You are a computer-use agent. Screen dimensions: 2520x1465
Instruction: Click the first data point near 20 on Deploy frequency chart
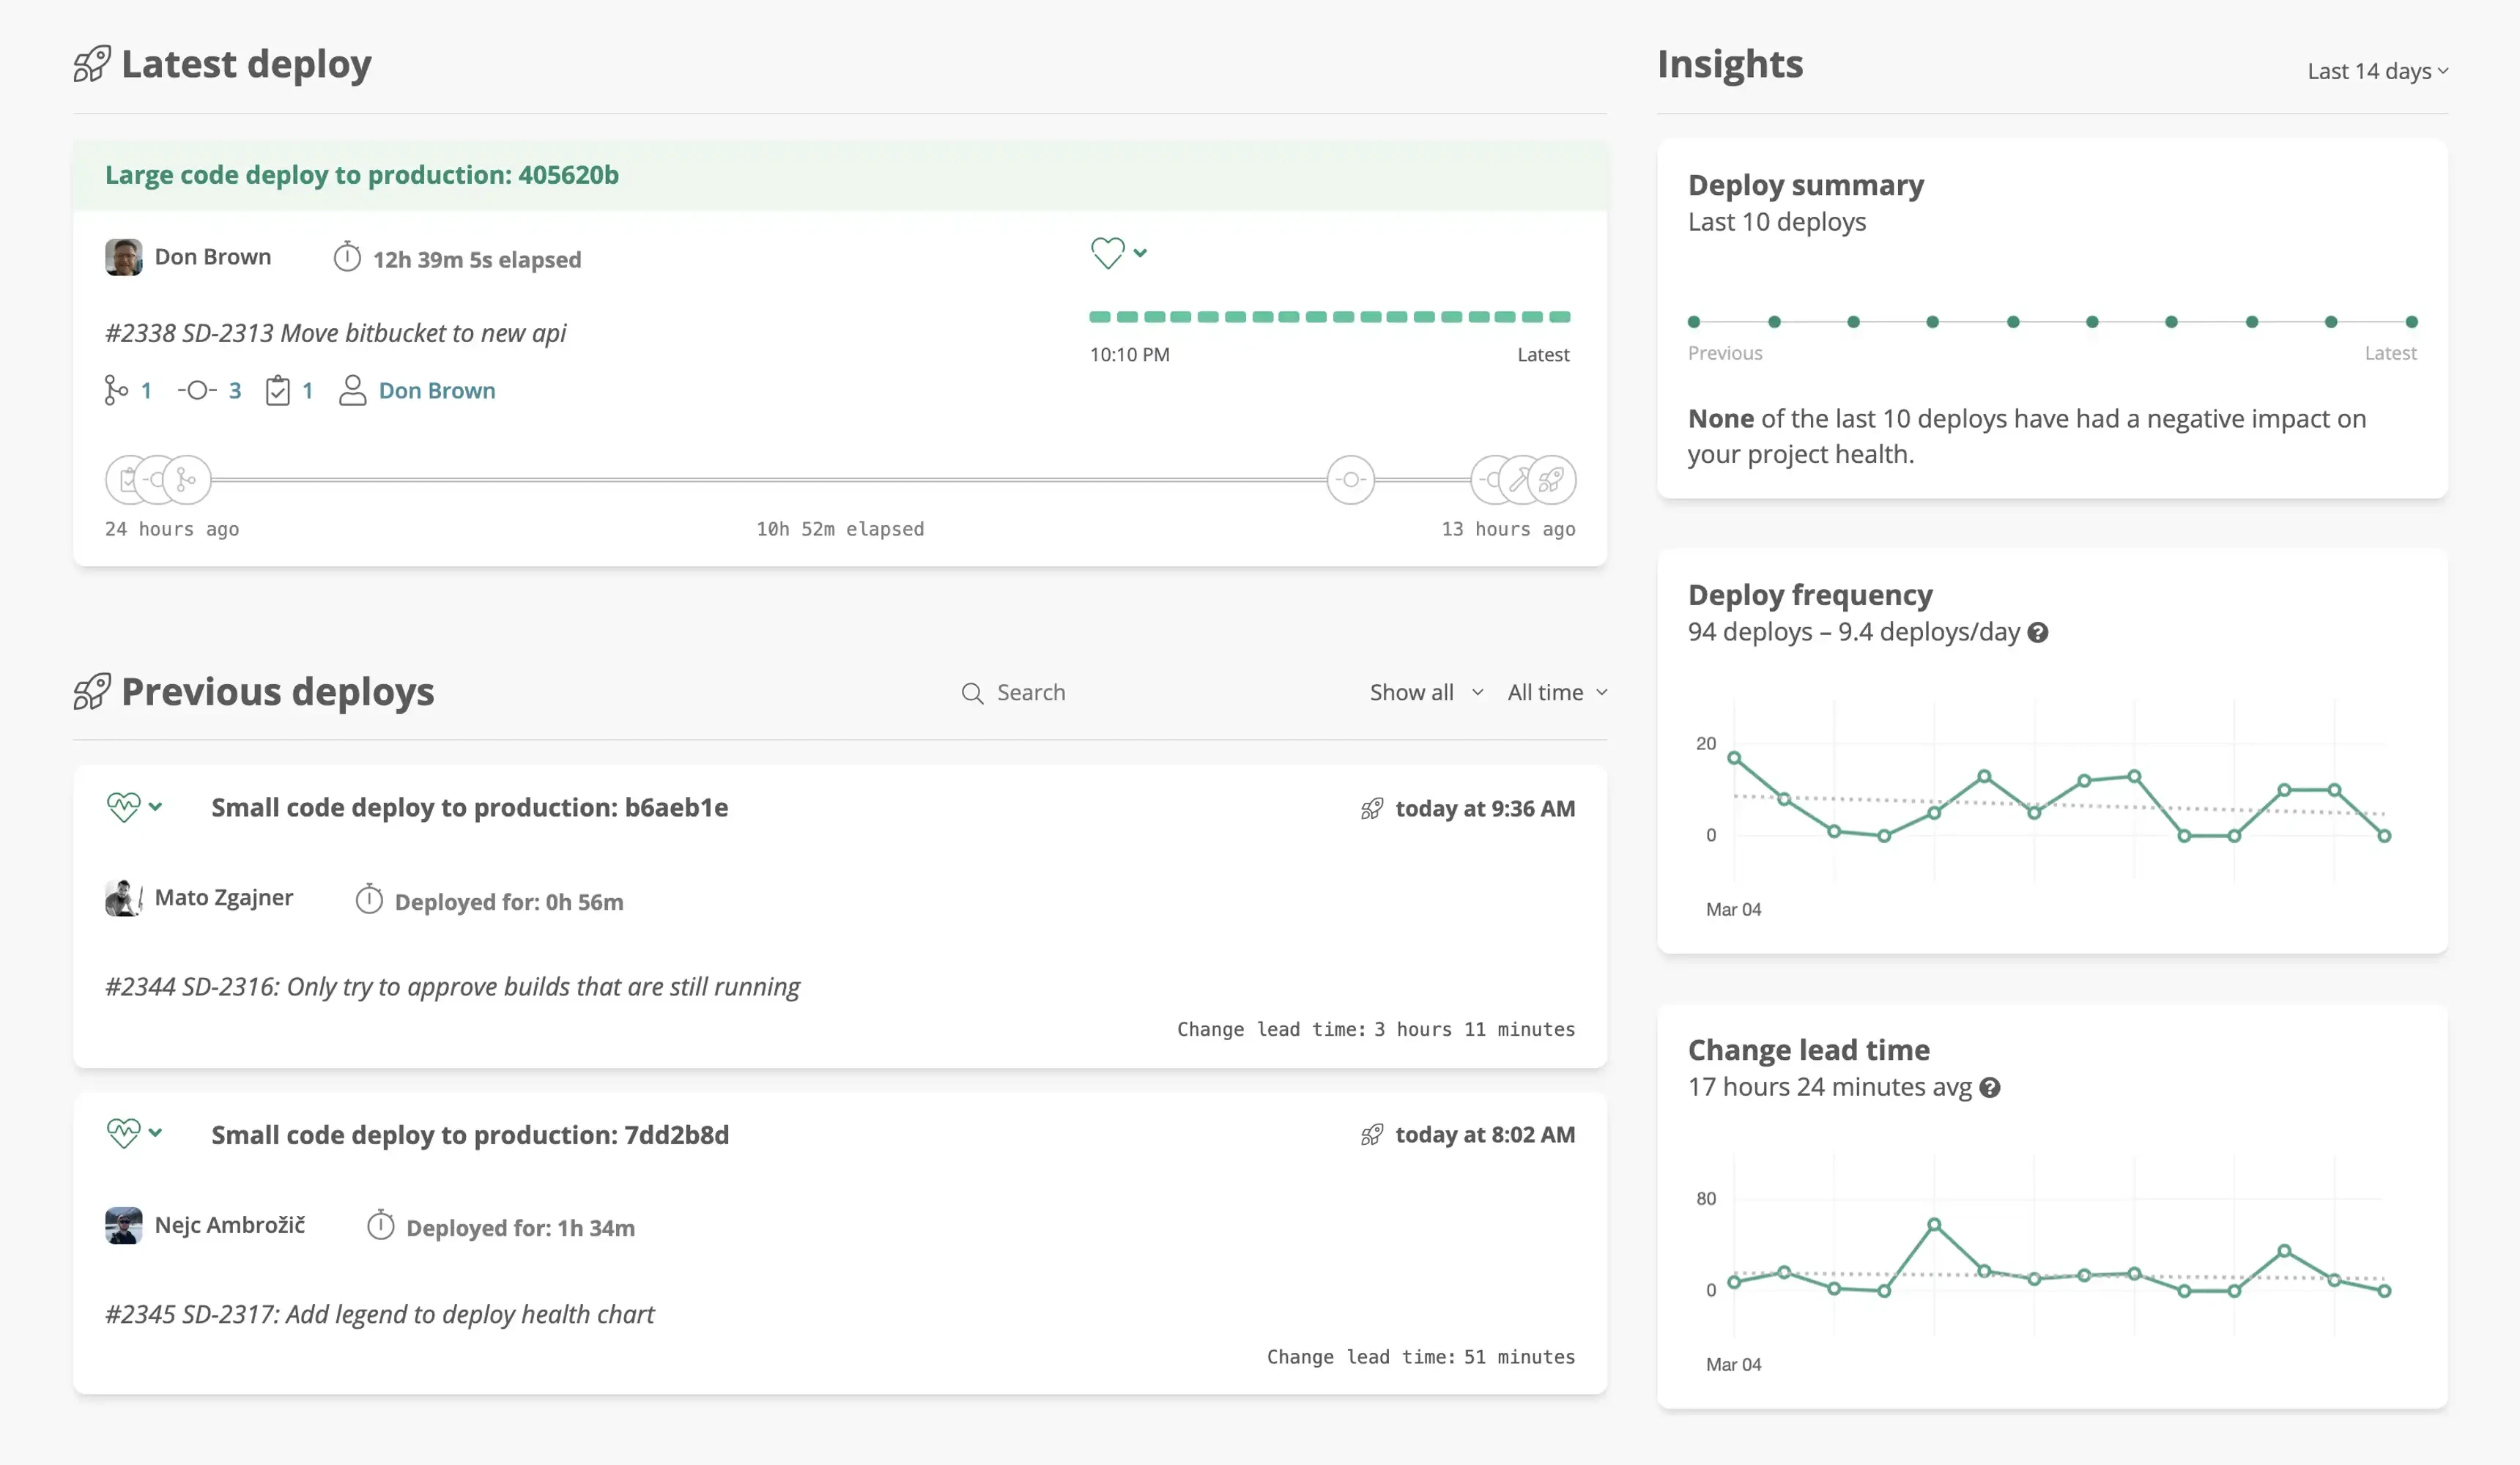(x=1734, y=758)
